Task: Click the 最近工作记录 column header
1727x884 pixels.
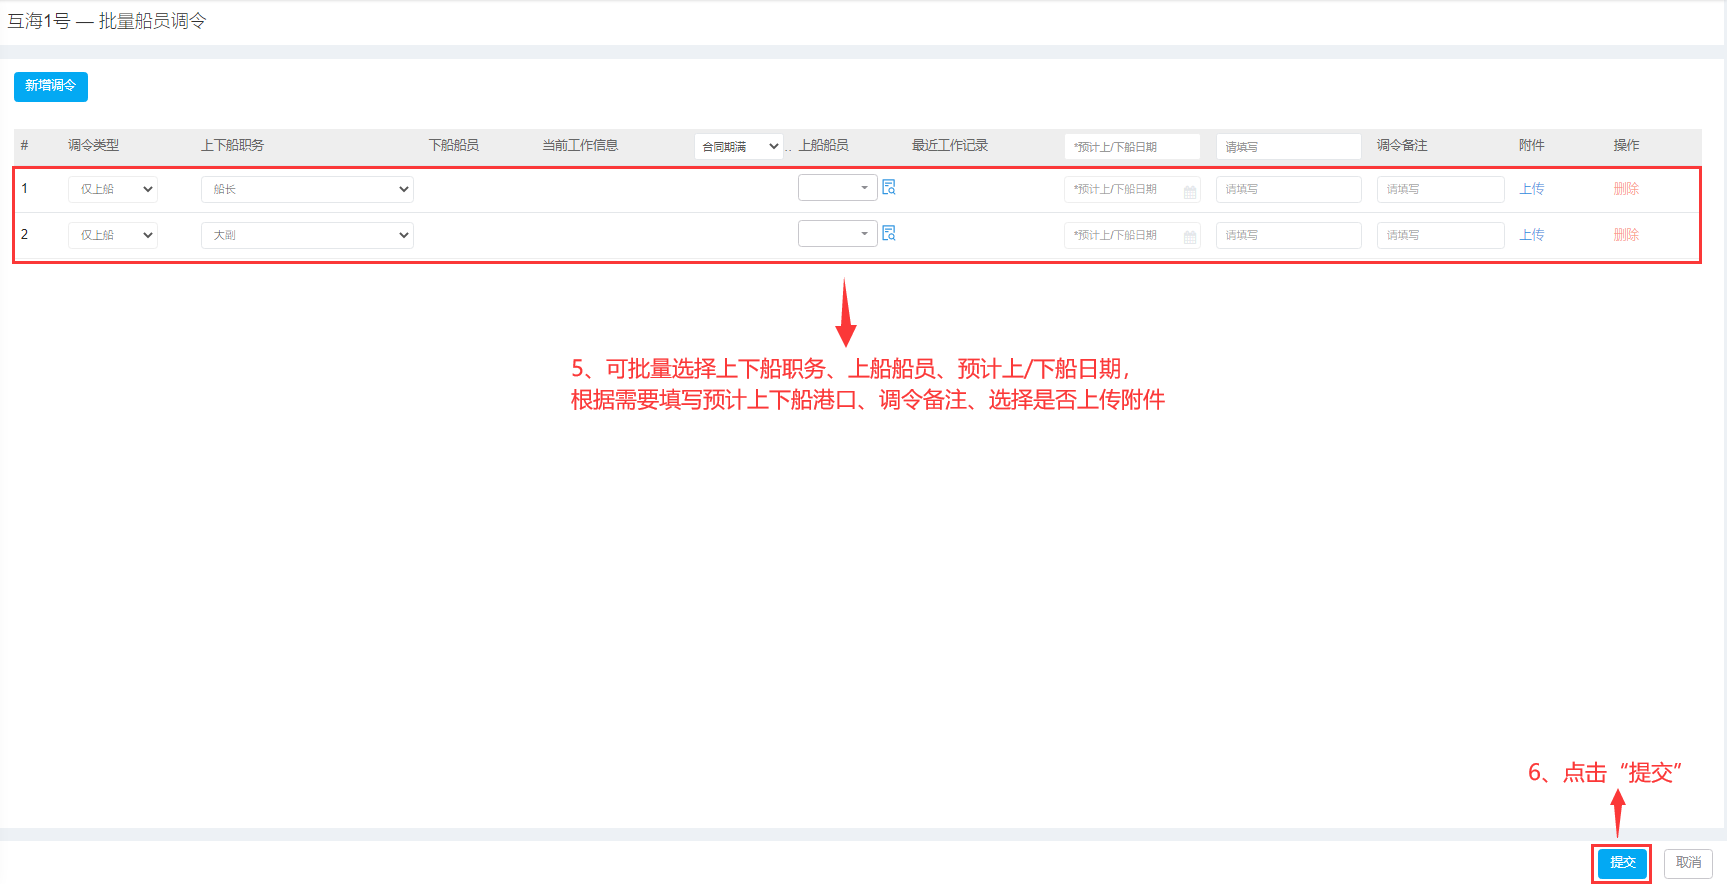Action: pyautogui.click(x=950, y=145)
